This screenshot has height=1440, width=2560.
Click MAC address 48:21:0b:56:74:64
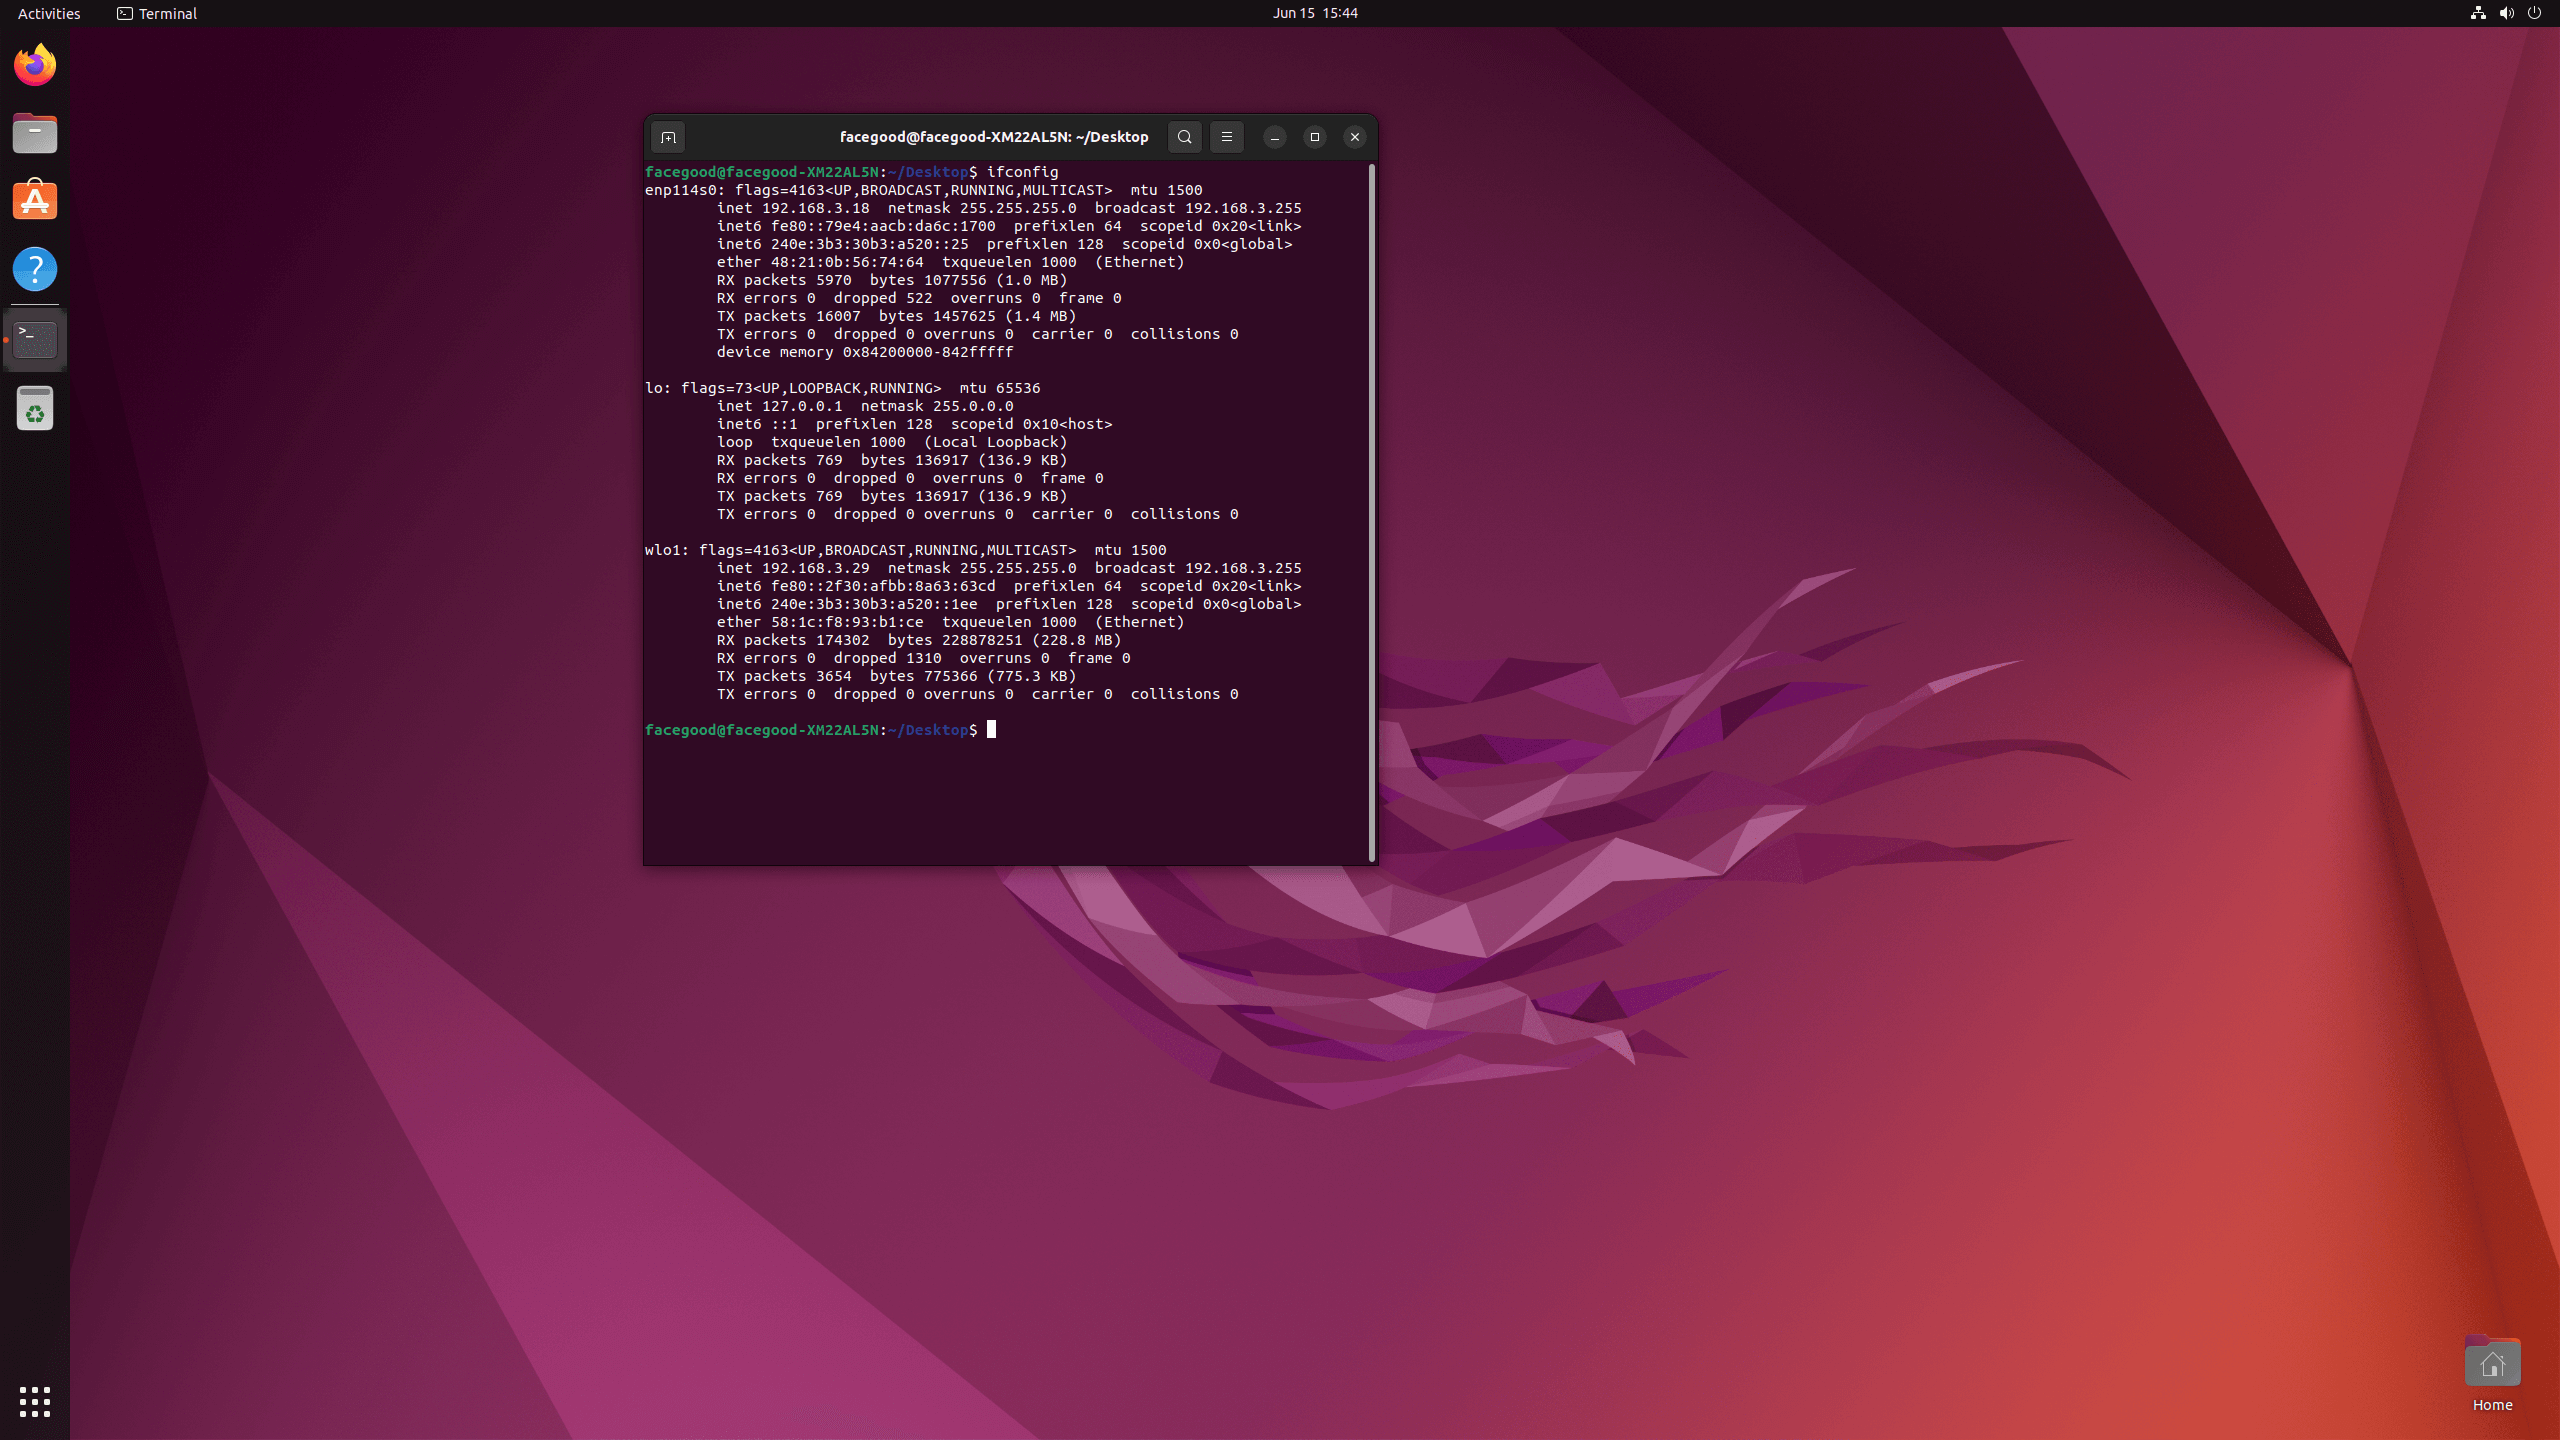[847, 262]
